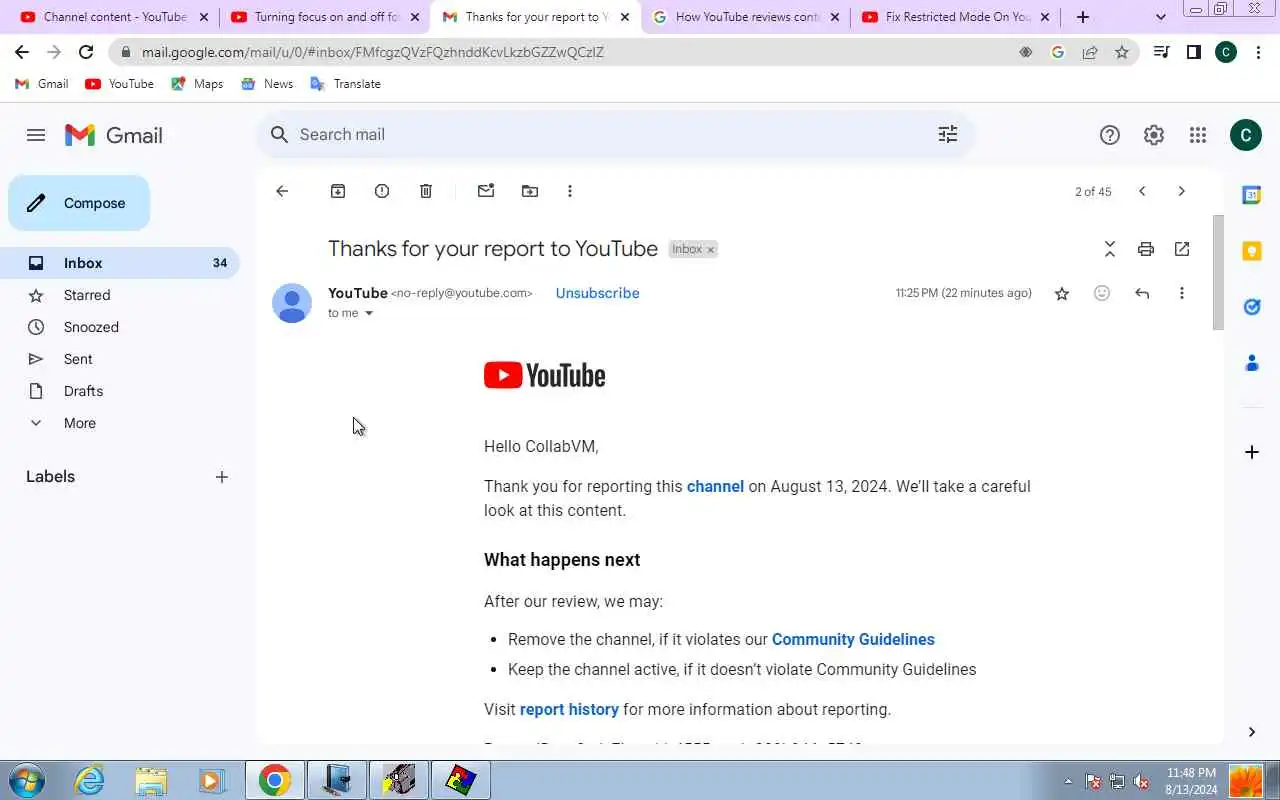Reply to the YouTube email
Screen dimensions: 1280x800
click(1142, 293)
